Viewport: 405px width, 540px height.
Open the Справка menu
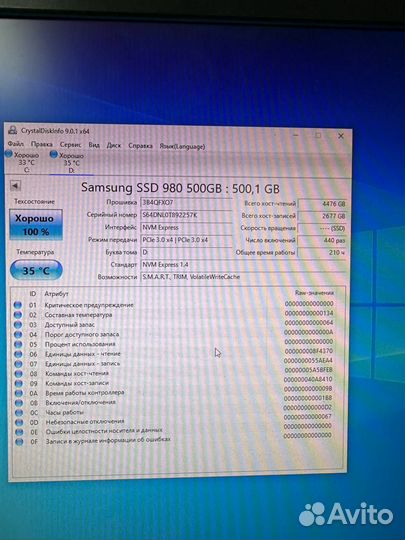(141, 146)
